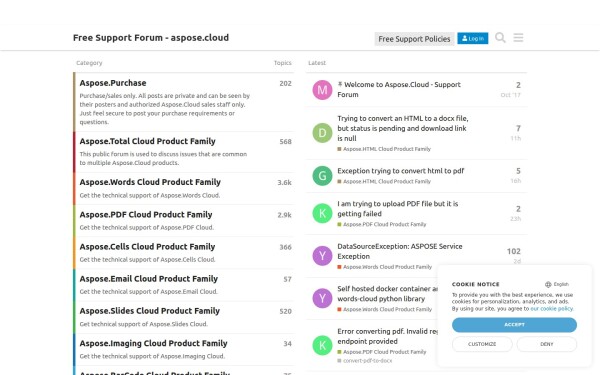The width and height of the screenshot is (600, 375).
Task: Click the green G user avatar
Action: pyautogui.click(x=322, y=176)
